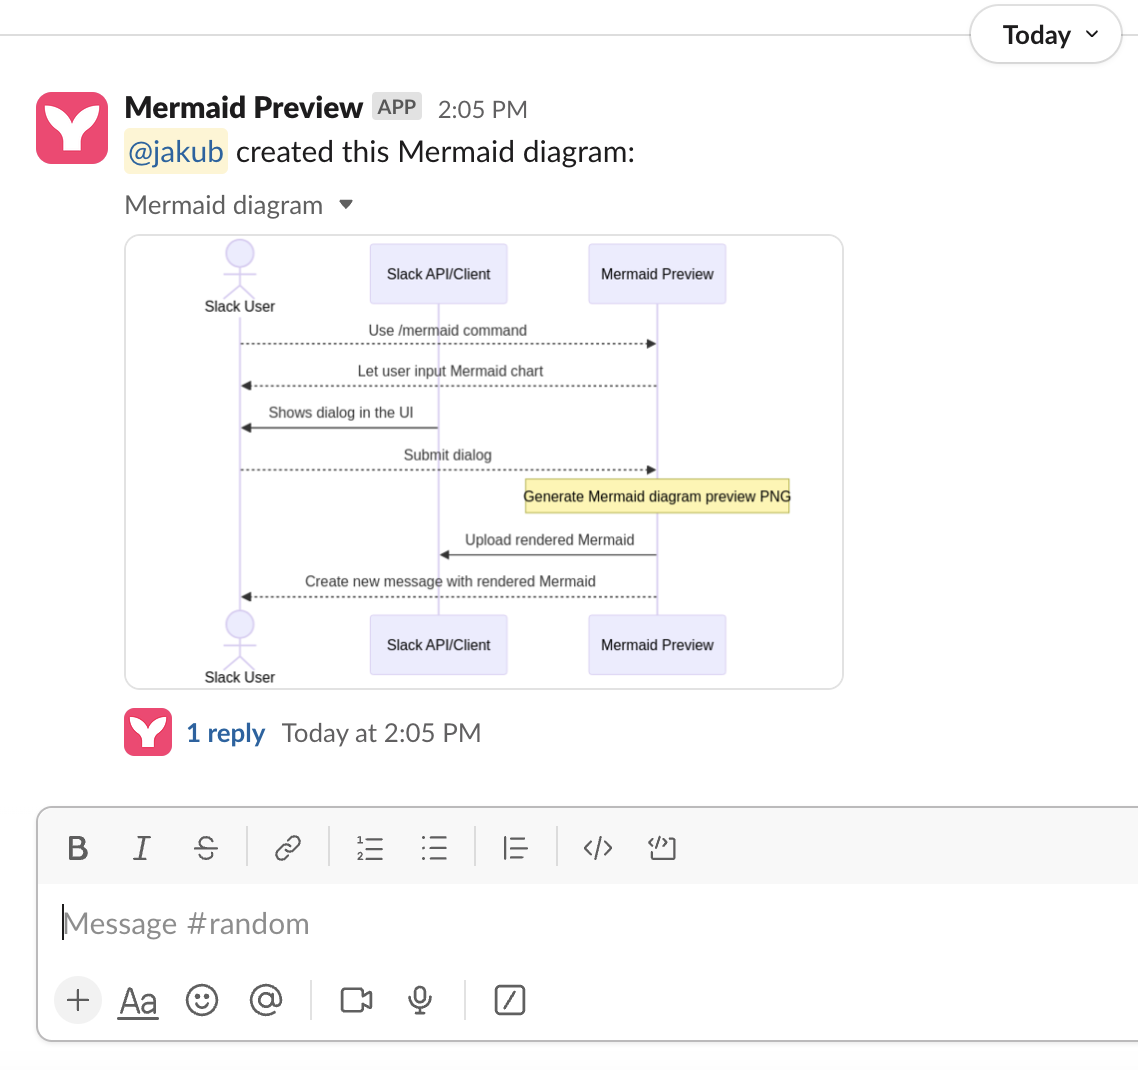Mention someone with the @ button
Viewport: 1138px width, 1070px height.
coord(266,999)
